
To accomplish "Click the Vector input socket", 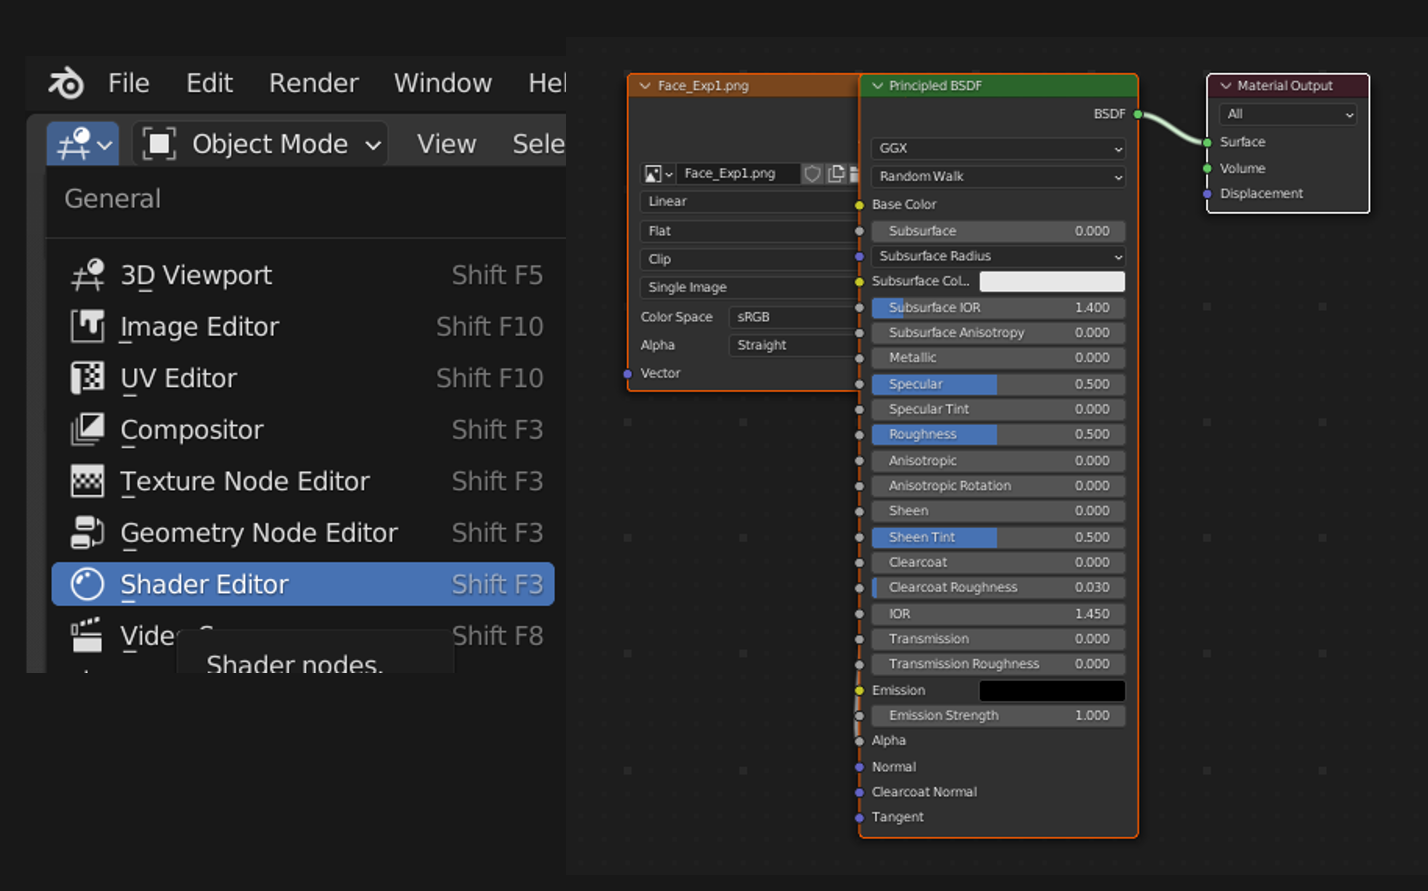I will 628,373.
